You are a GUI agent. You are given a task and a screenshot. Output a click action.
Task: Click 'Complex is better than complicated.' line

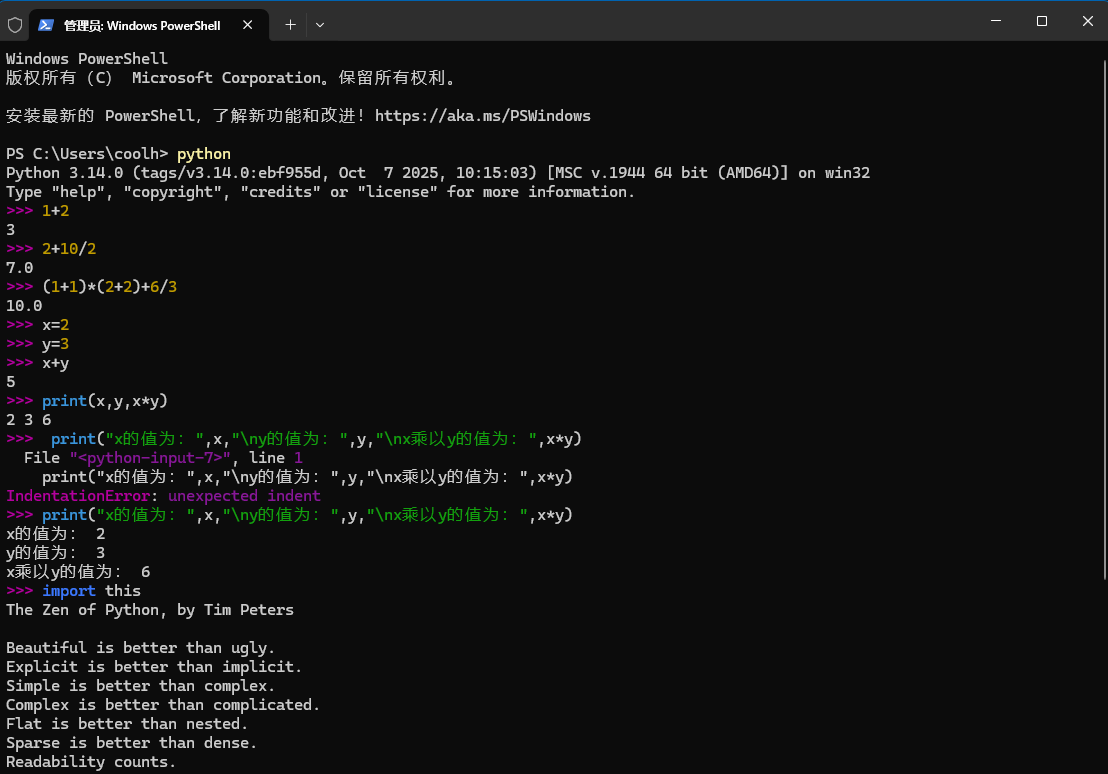(x=163, y=705)
